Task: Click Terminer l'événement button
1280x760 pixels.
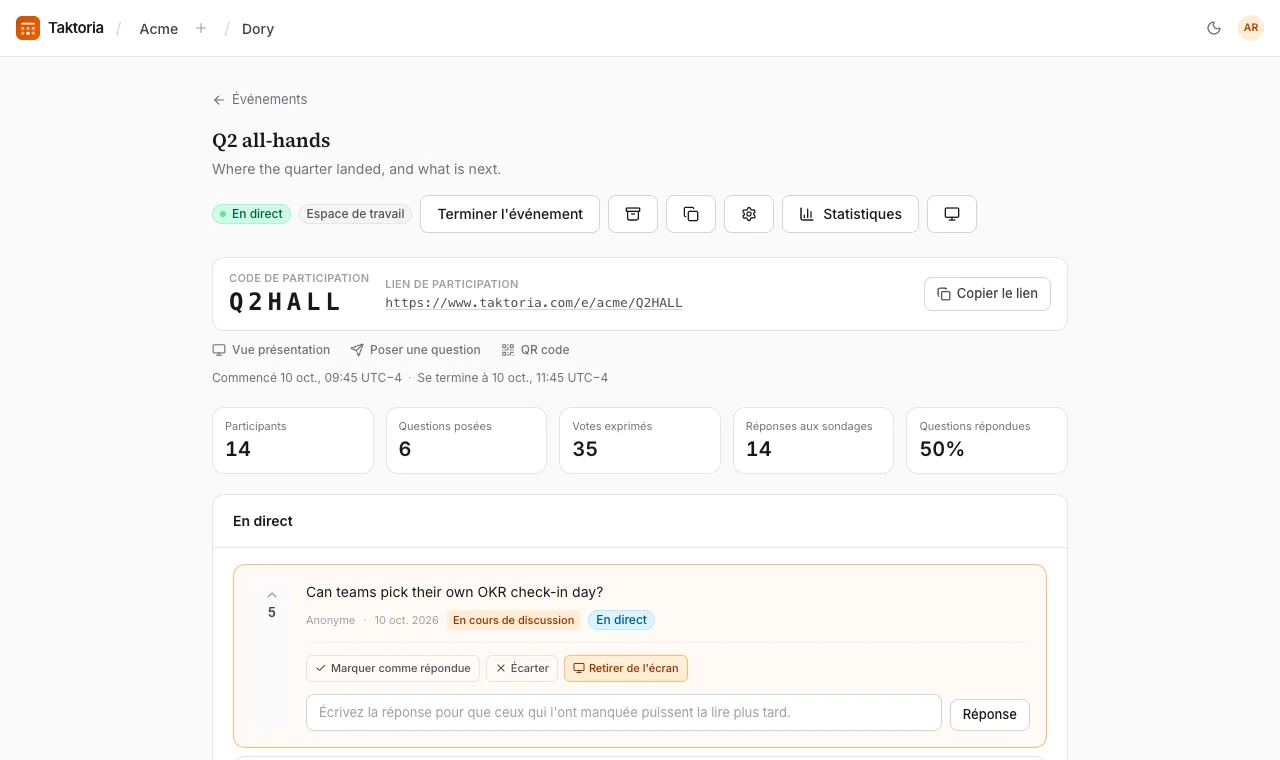Action: (x=510, y=214)
